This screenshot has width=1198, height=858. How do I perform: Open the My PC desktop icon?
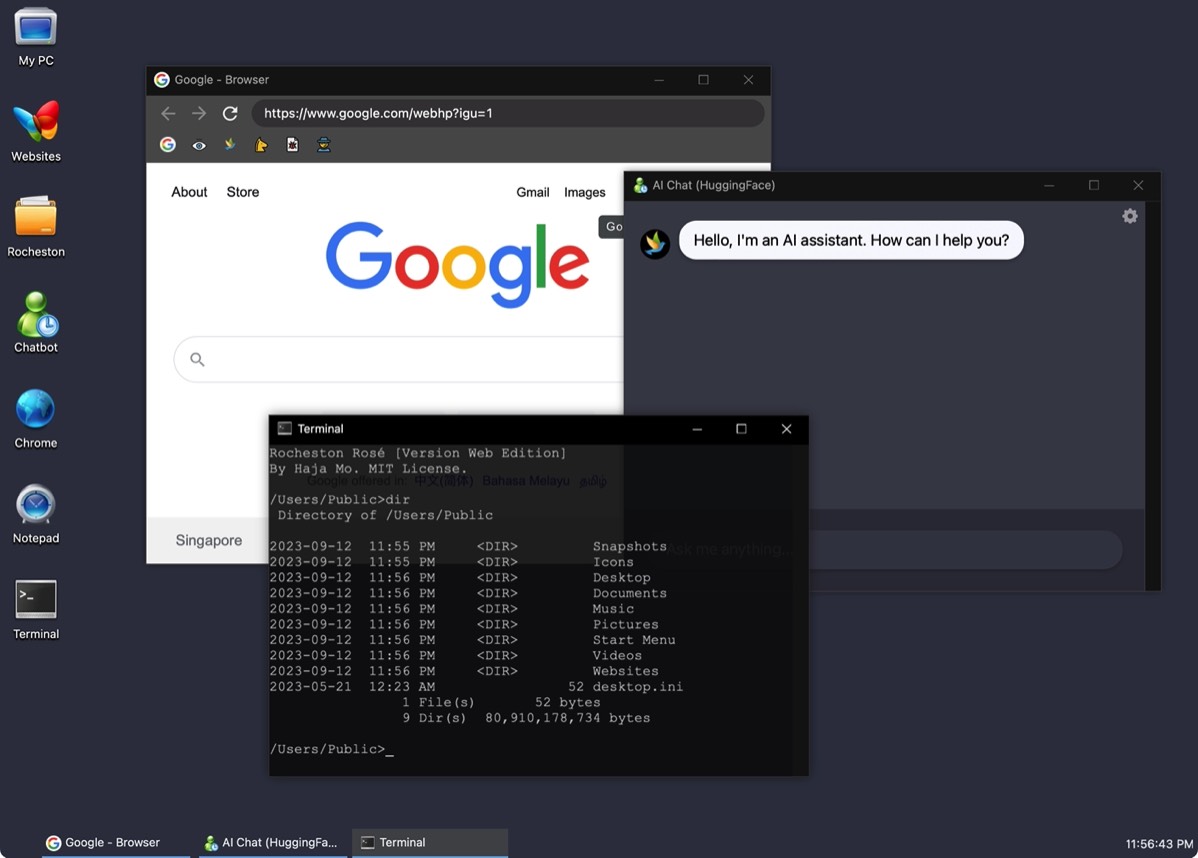(36, 37)
